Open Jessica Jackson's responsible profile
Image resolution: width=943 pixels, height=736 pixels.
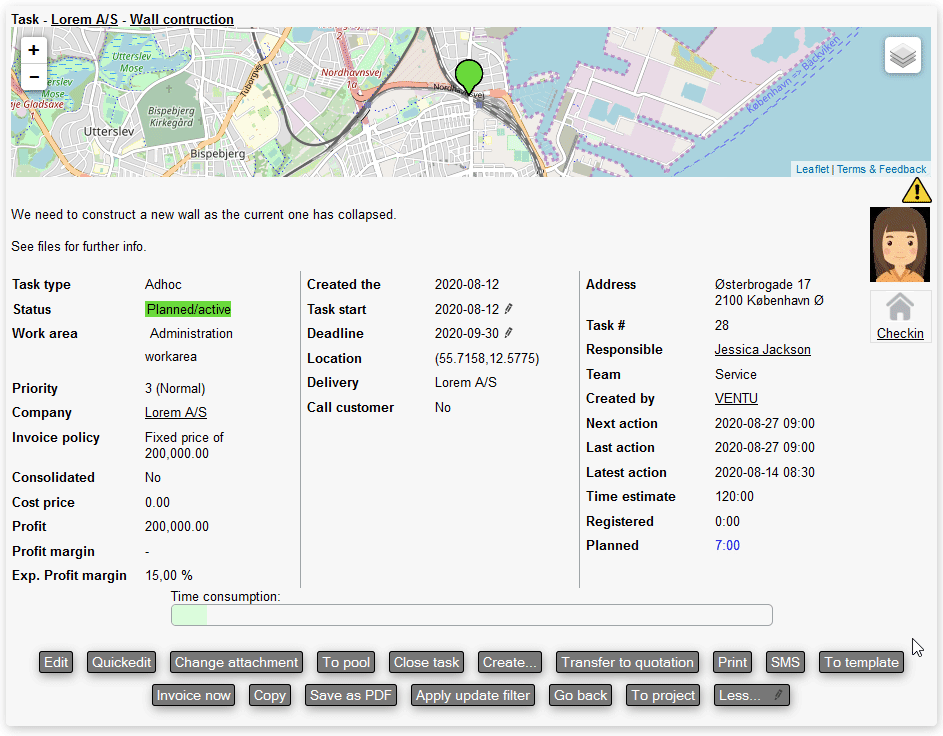click(762, 350)
